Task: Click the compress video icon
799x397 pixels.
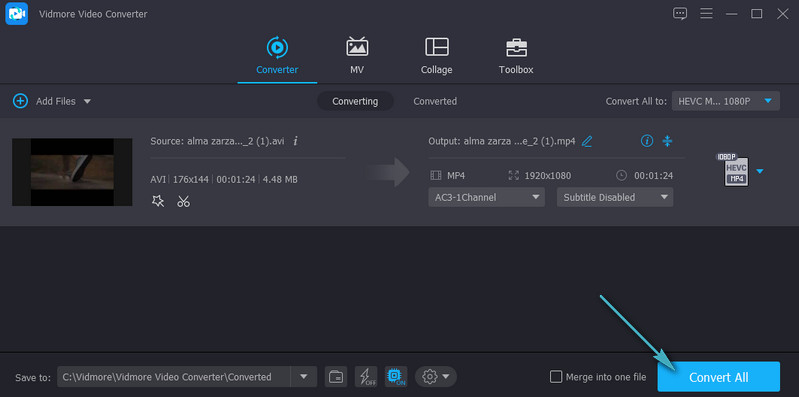Action: 668,141
